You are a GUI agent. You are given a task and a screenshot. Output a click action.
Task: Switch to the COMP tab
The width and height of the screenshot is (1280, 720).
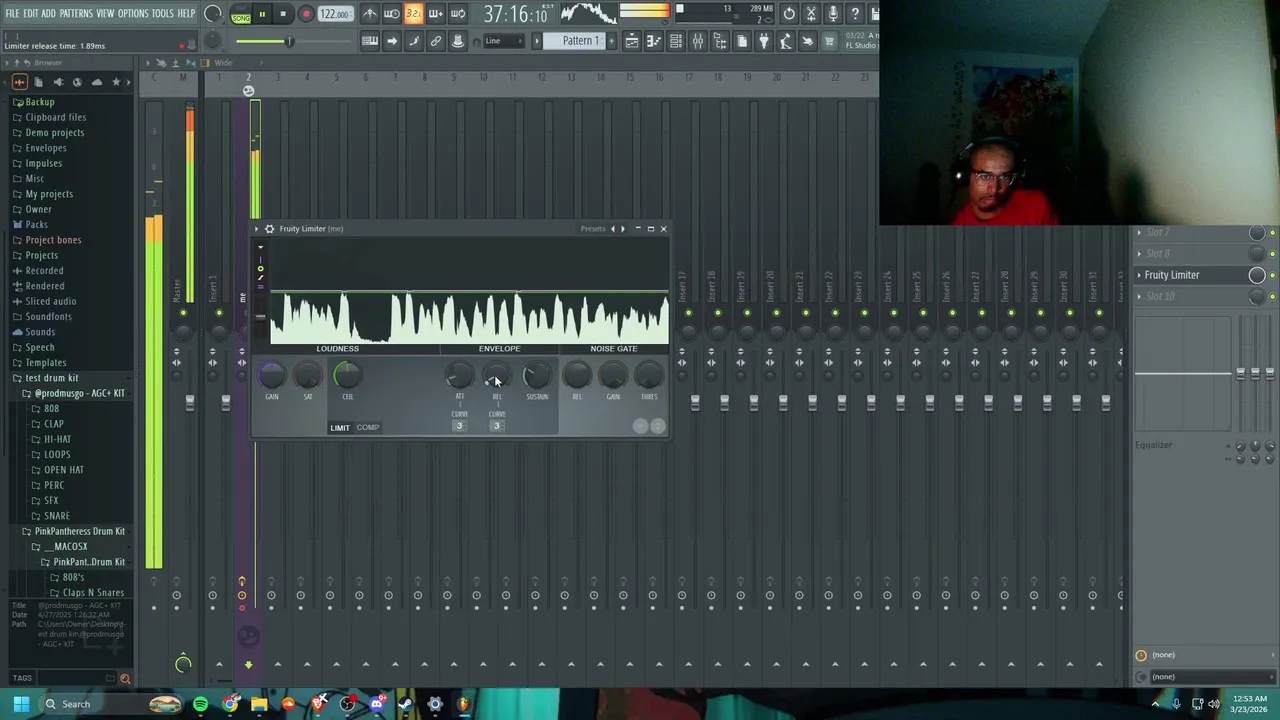(368, 428)
